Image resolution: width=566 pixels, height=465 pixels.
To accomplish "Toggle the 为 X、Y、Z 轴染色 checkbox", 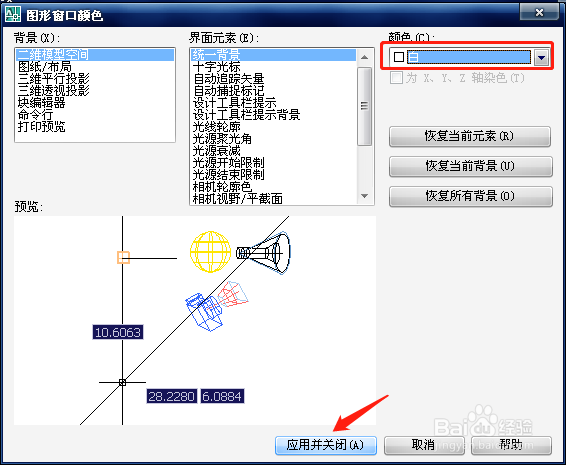I will [396, 78].
